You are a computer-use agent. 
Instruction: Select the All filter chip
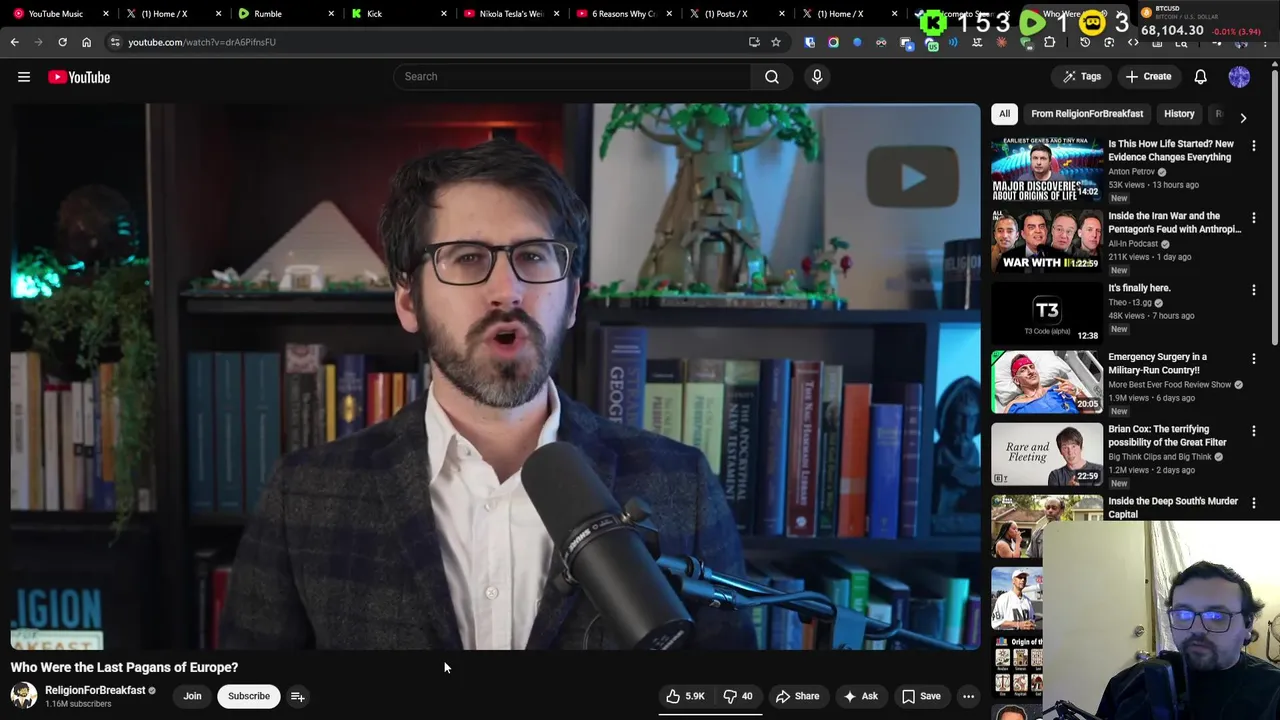coord(1004,114)
